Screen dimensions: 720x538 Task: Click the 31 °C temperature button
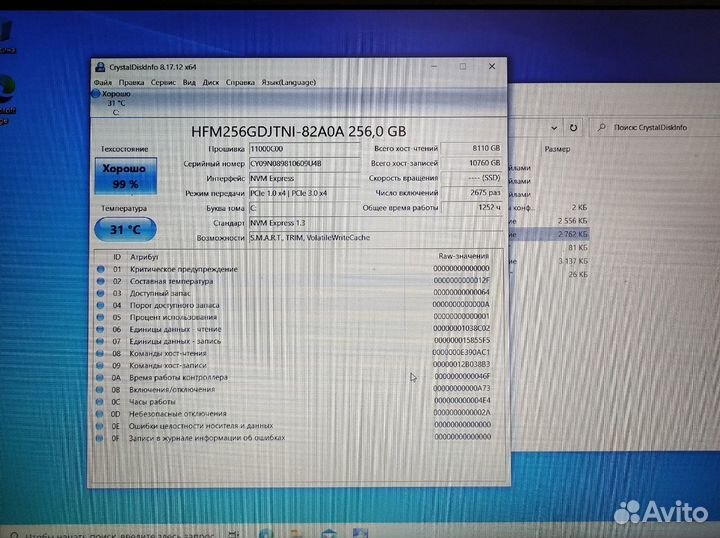click(125, 230)
